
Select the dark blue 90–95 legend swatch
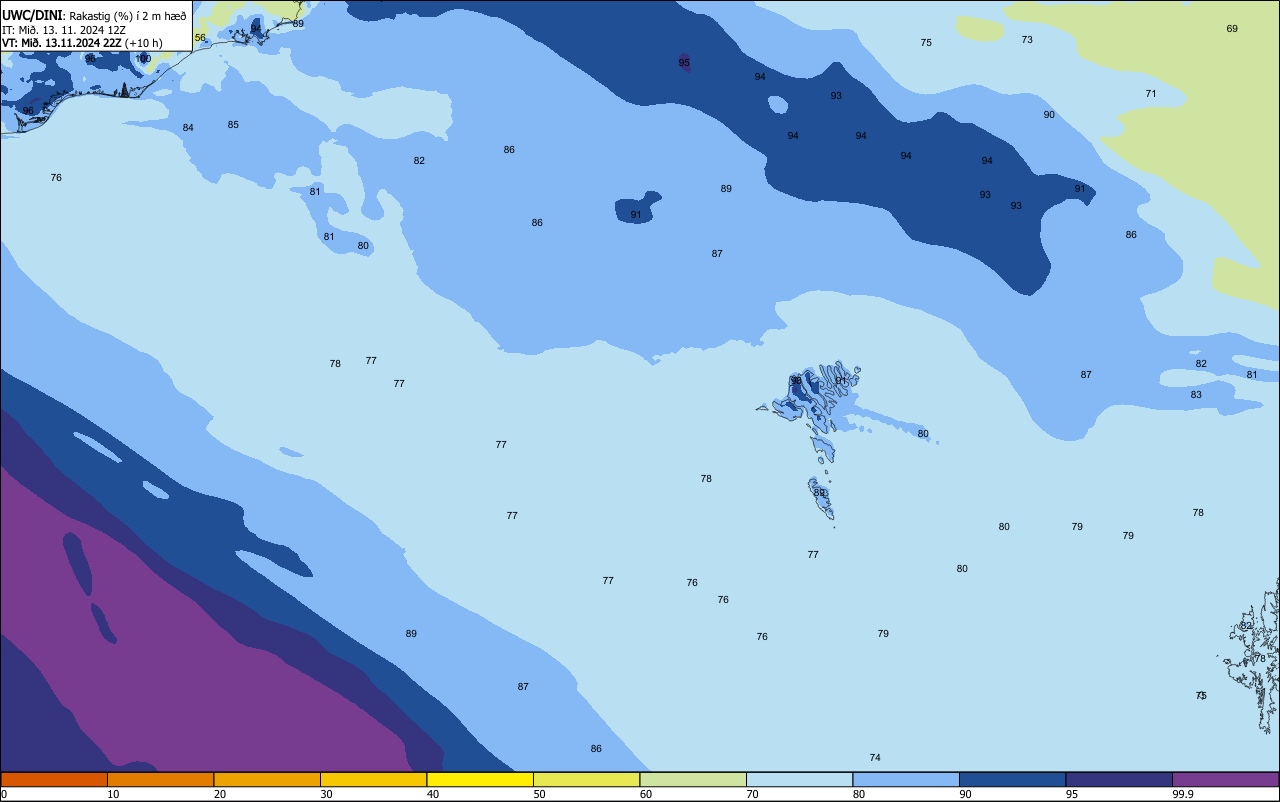pyautogui.click(x=1012, y=779)
